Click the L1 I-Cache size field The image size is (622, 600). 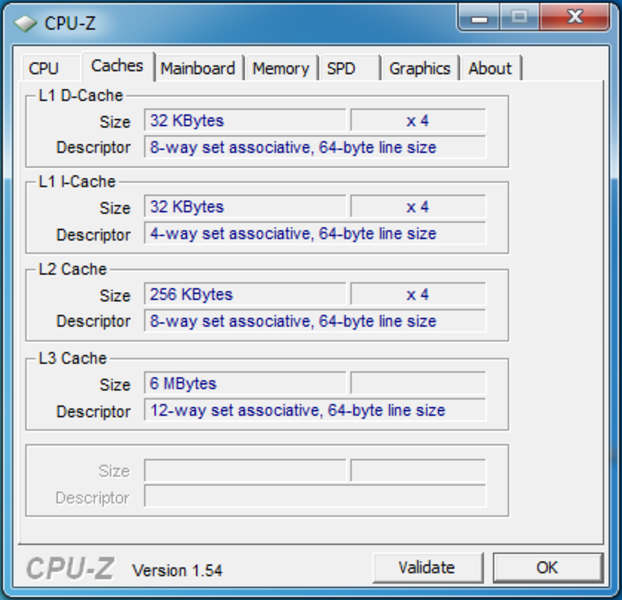[245, 206]
